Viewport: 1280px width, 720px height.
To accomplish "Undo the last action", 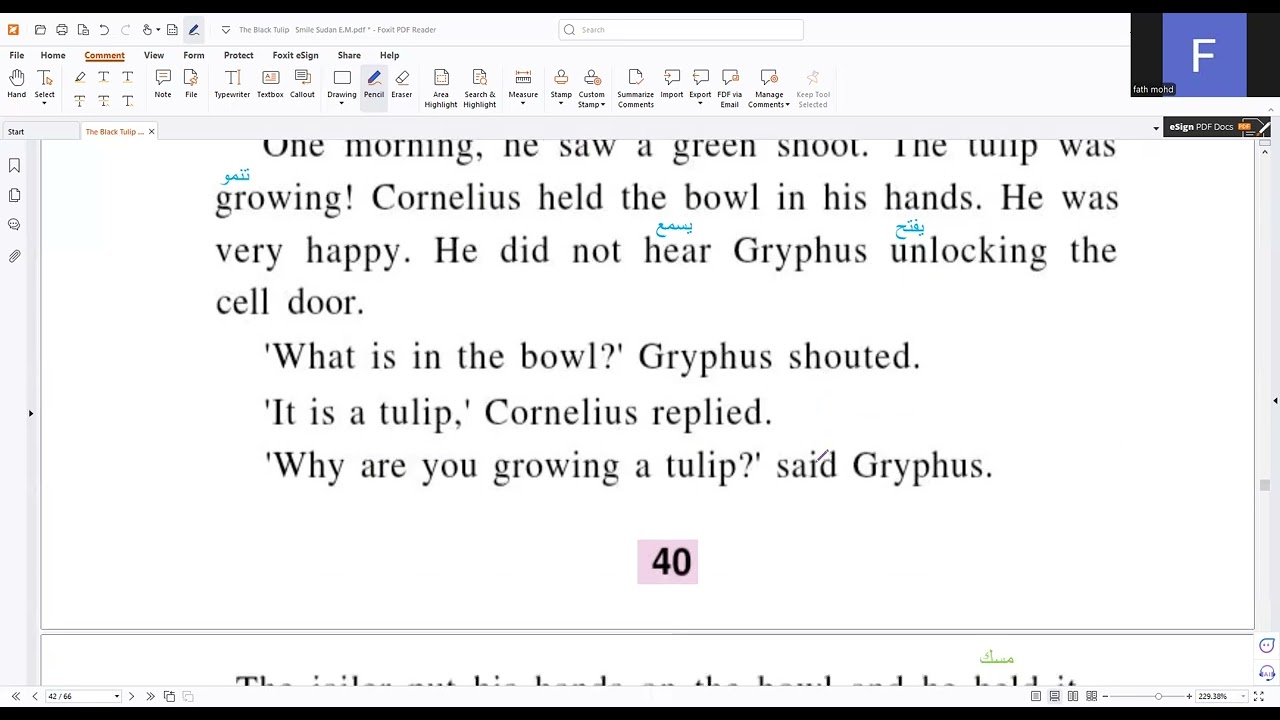I will pos(104,30).
